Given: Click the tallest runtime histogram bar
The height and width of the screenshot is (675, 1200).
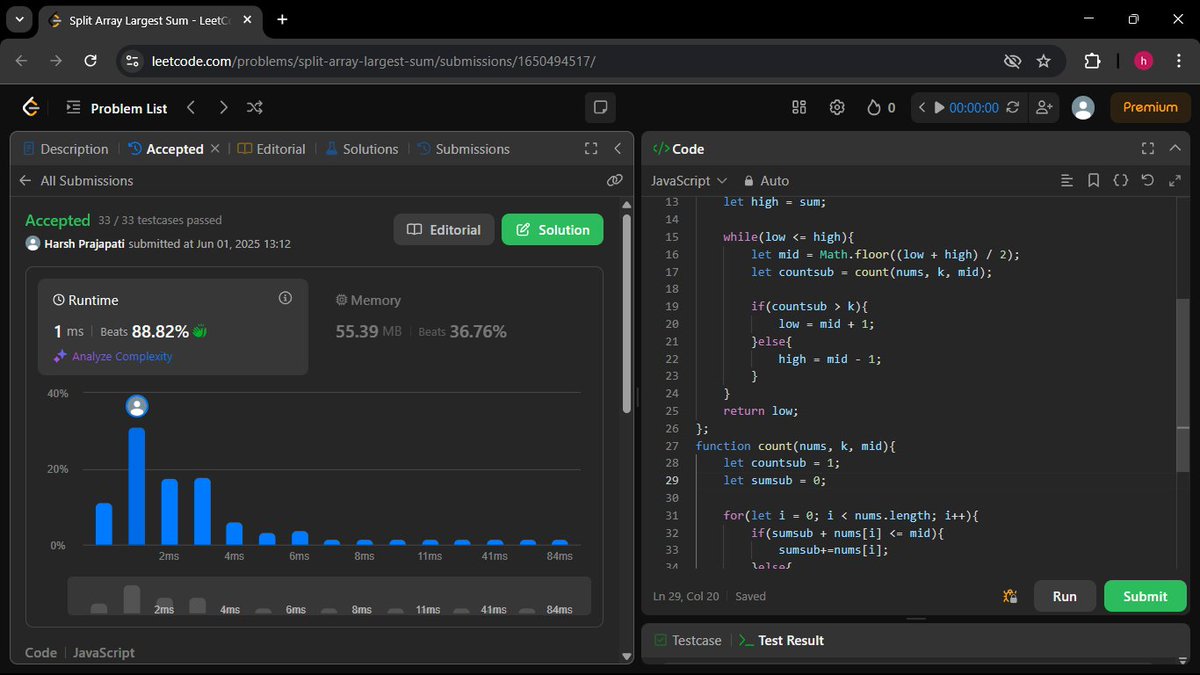Looking at the screenshot, I should pos(137,486).
